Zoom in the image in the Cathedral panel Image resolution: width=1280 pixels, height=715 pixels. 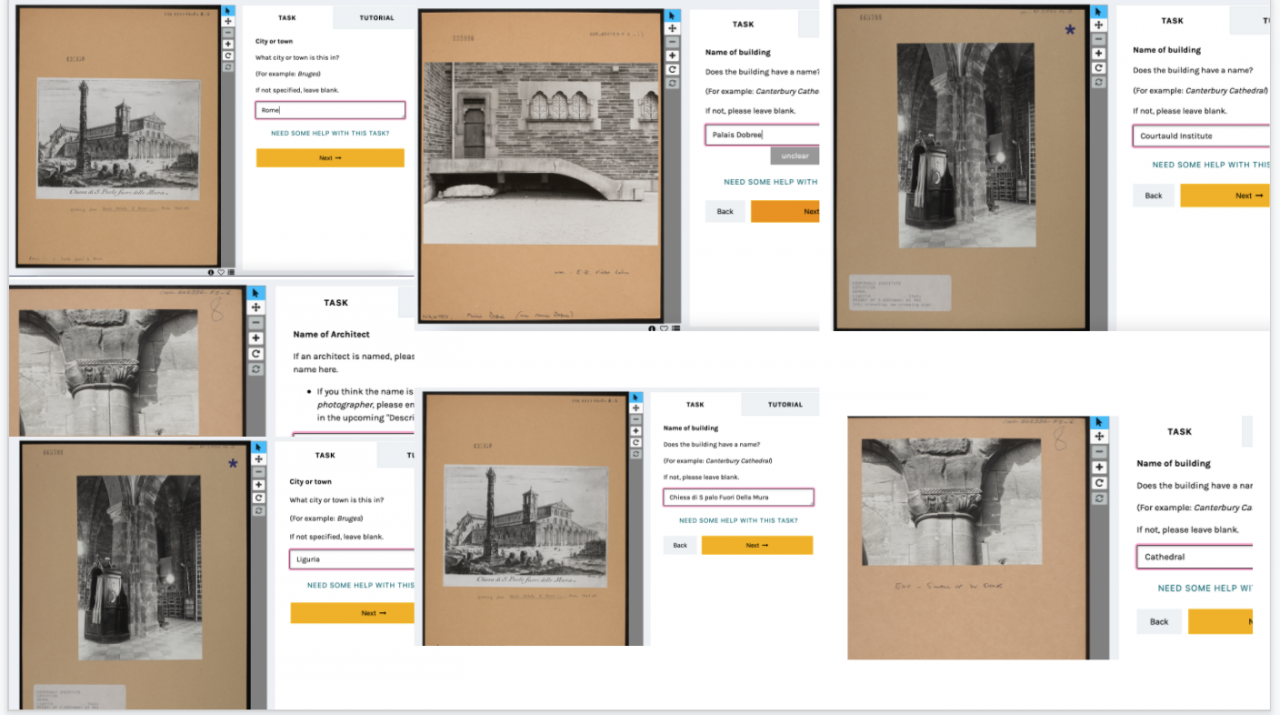tap(1100, 467)
